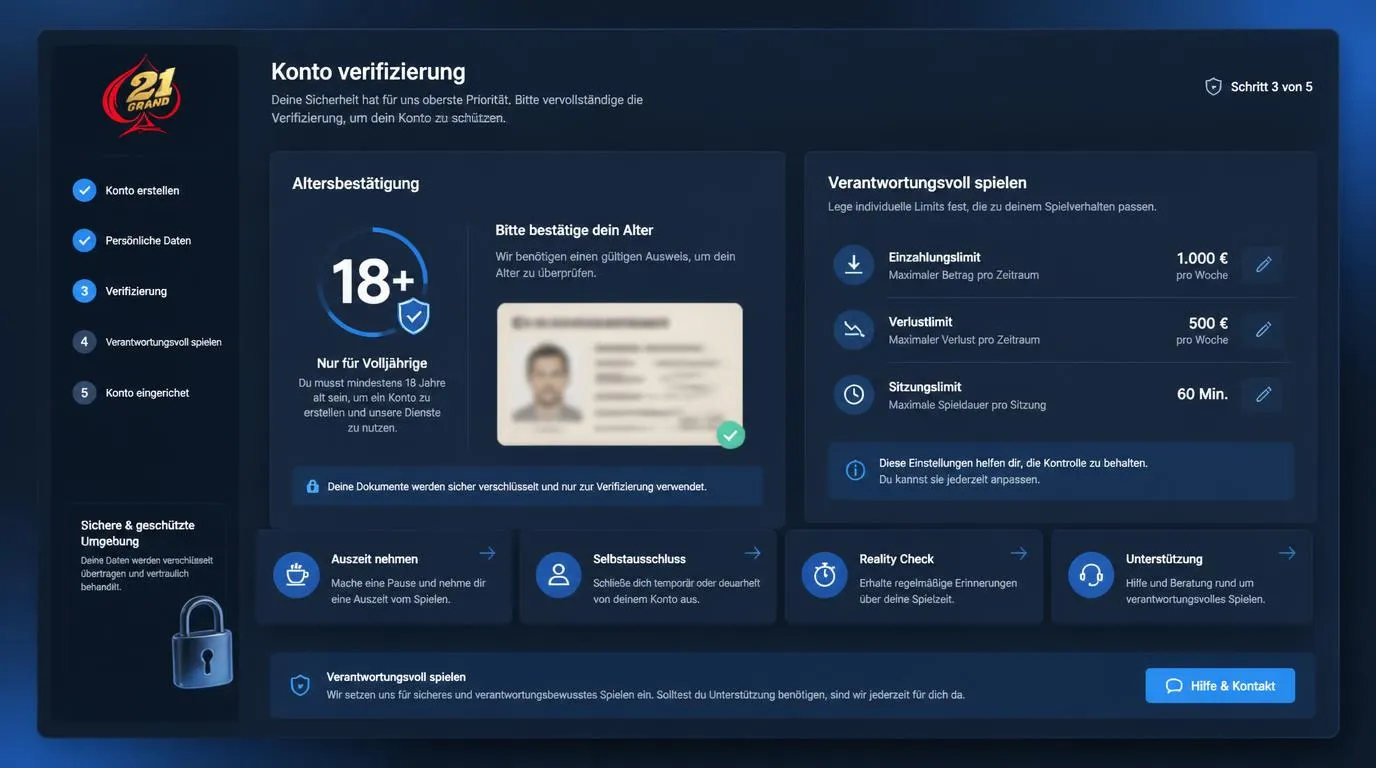The height and width of the screenshot is (768, 1376).
Task: Click the Verlustlimit trend-down icon
Action: point(854,330)
